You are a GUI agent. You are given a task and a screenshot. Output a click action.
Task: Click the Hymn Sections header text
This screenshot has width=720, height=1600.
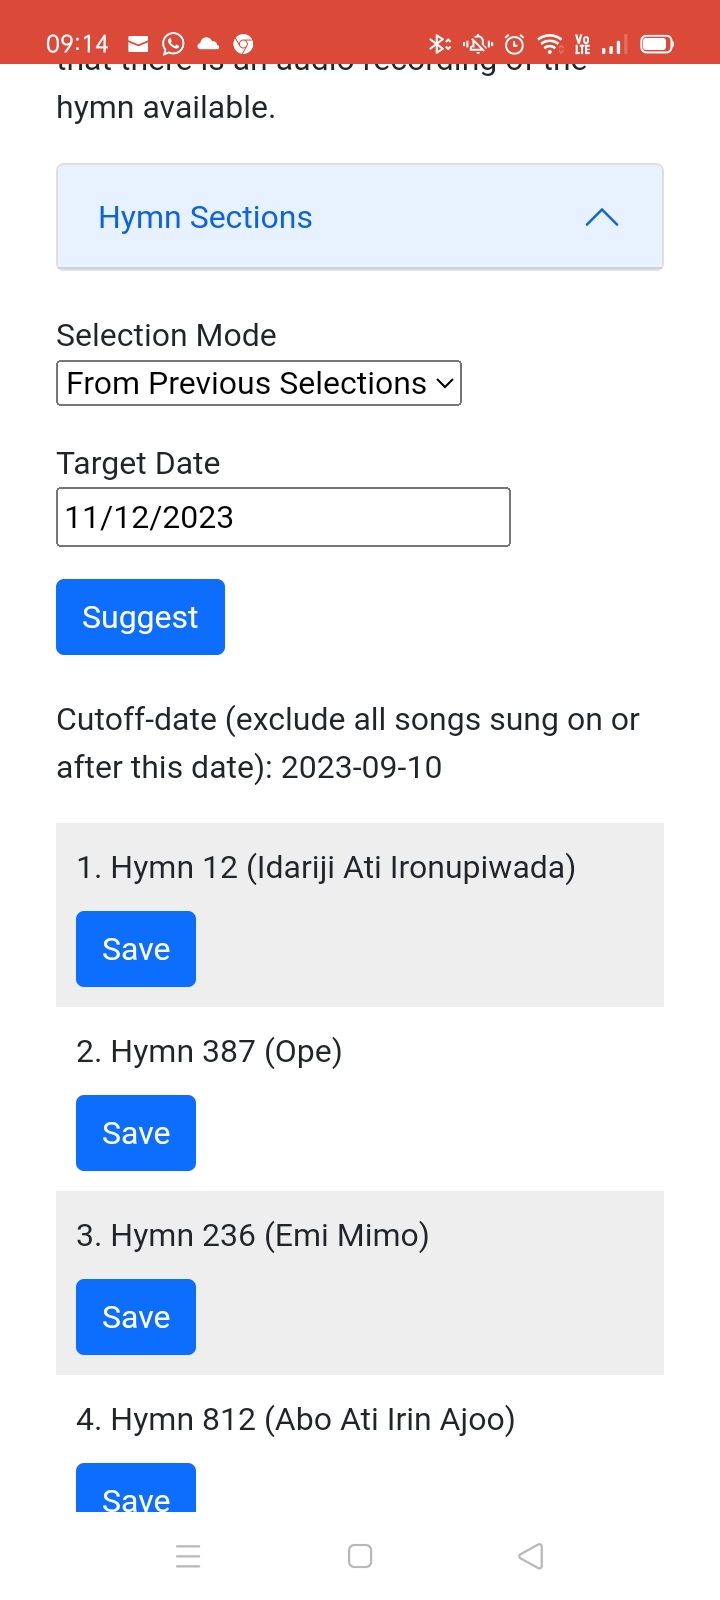pyautogui.click(x=205, y=217)
